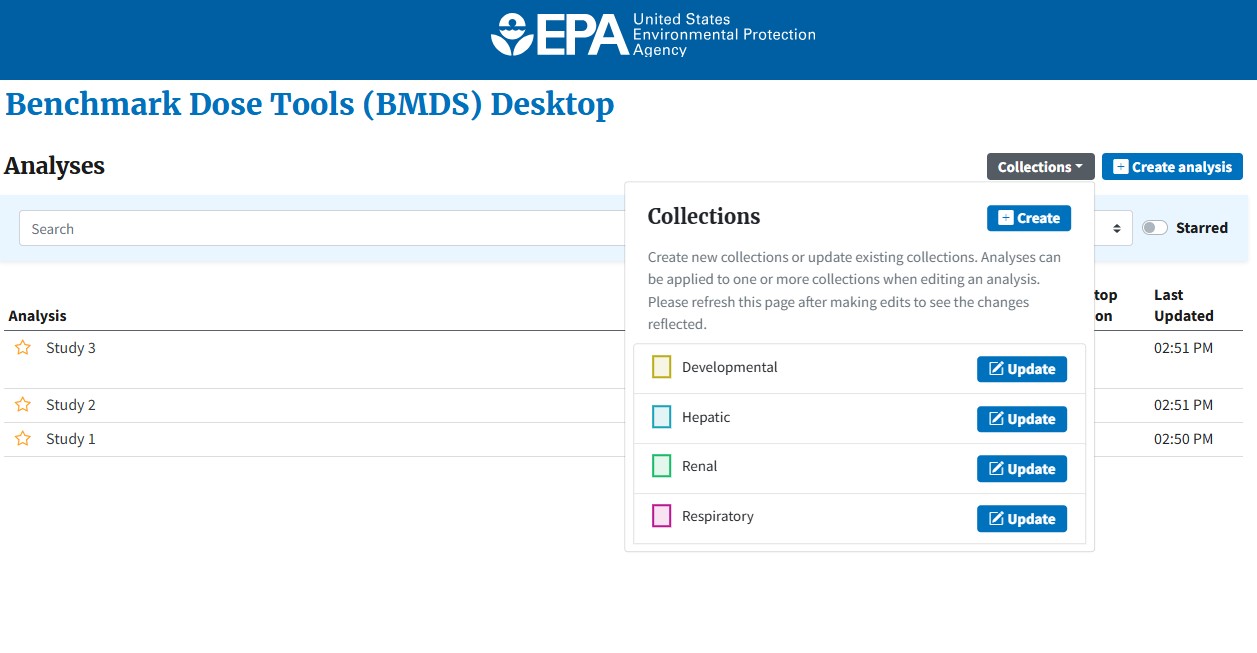The width and height of the screenshot is (1257, 653).
Task: Click Study 3's 02:51 PM timestamp
Action: [1183, 348]
